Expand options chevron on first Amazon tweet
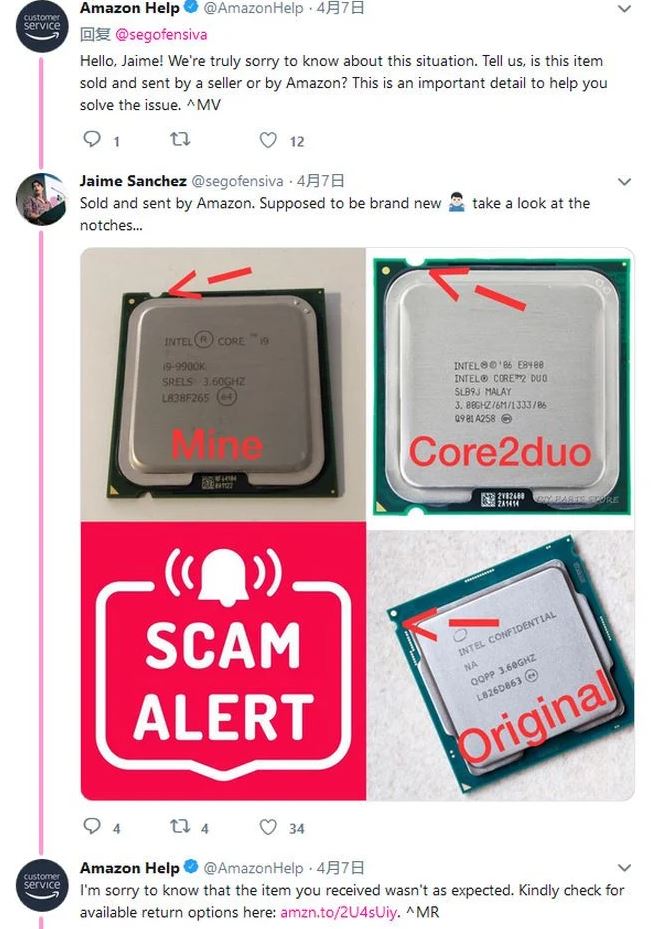This screenshot has height=929, width=672. [625, 9]
